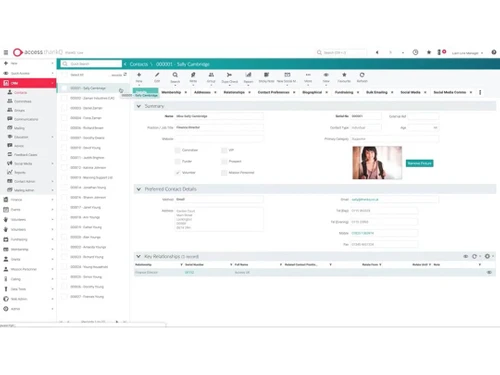The image size is (500, 375).
Task: Open Contacts in CRM sidebar
Action: click(20, 92)
